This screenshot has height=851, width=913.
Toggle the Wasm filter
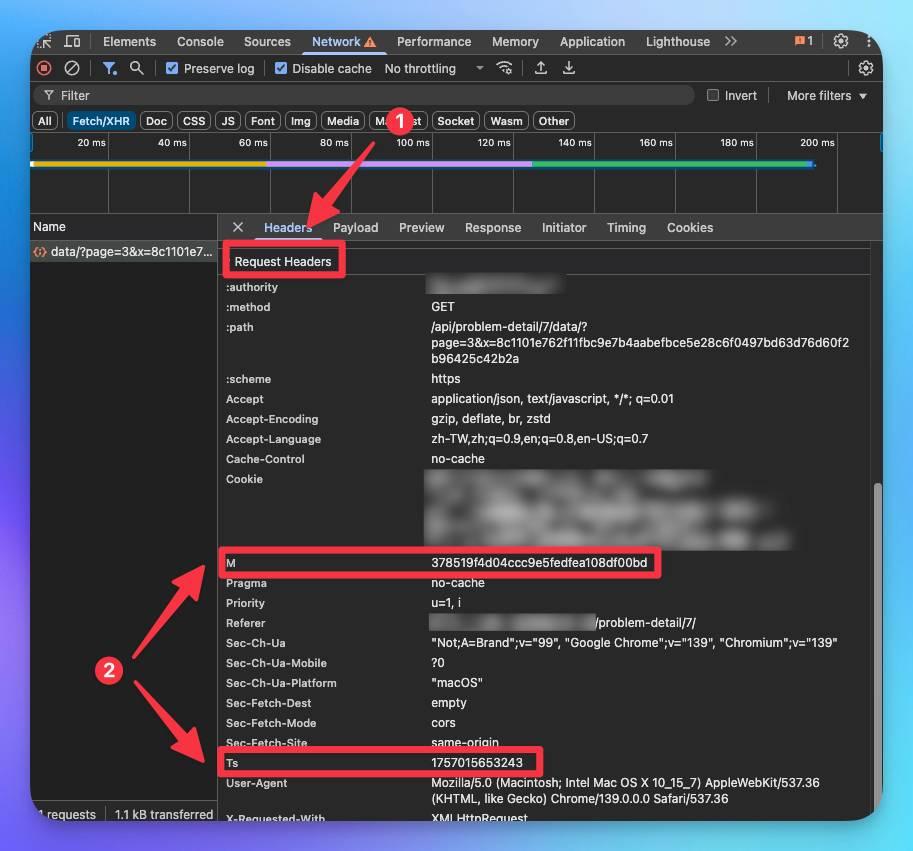click(x=506, y=121)
